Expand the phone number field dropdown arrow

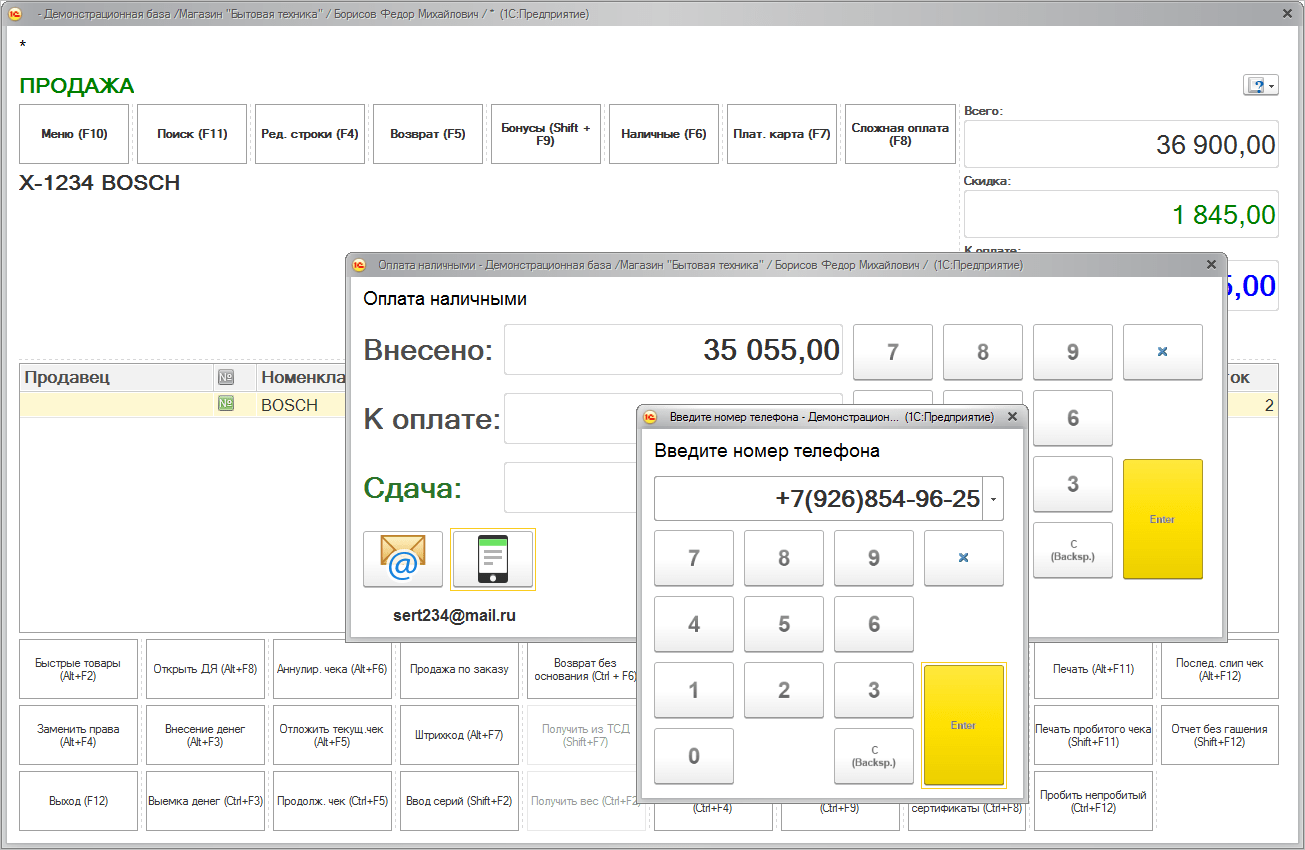click(x=993, y=499)
